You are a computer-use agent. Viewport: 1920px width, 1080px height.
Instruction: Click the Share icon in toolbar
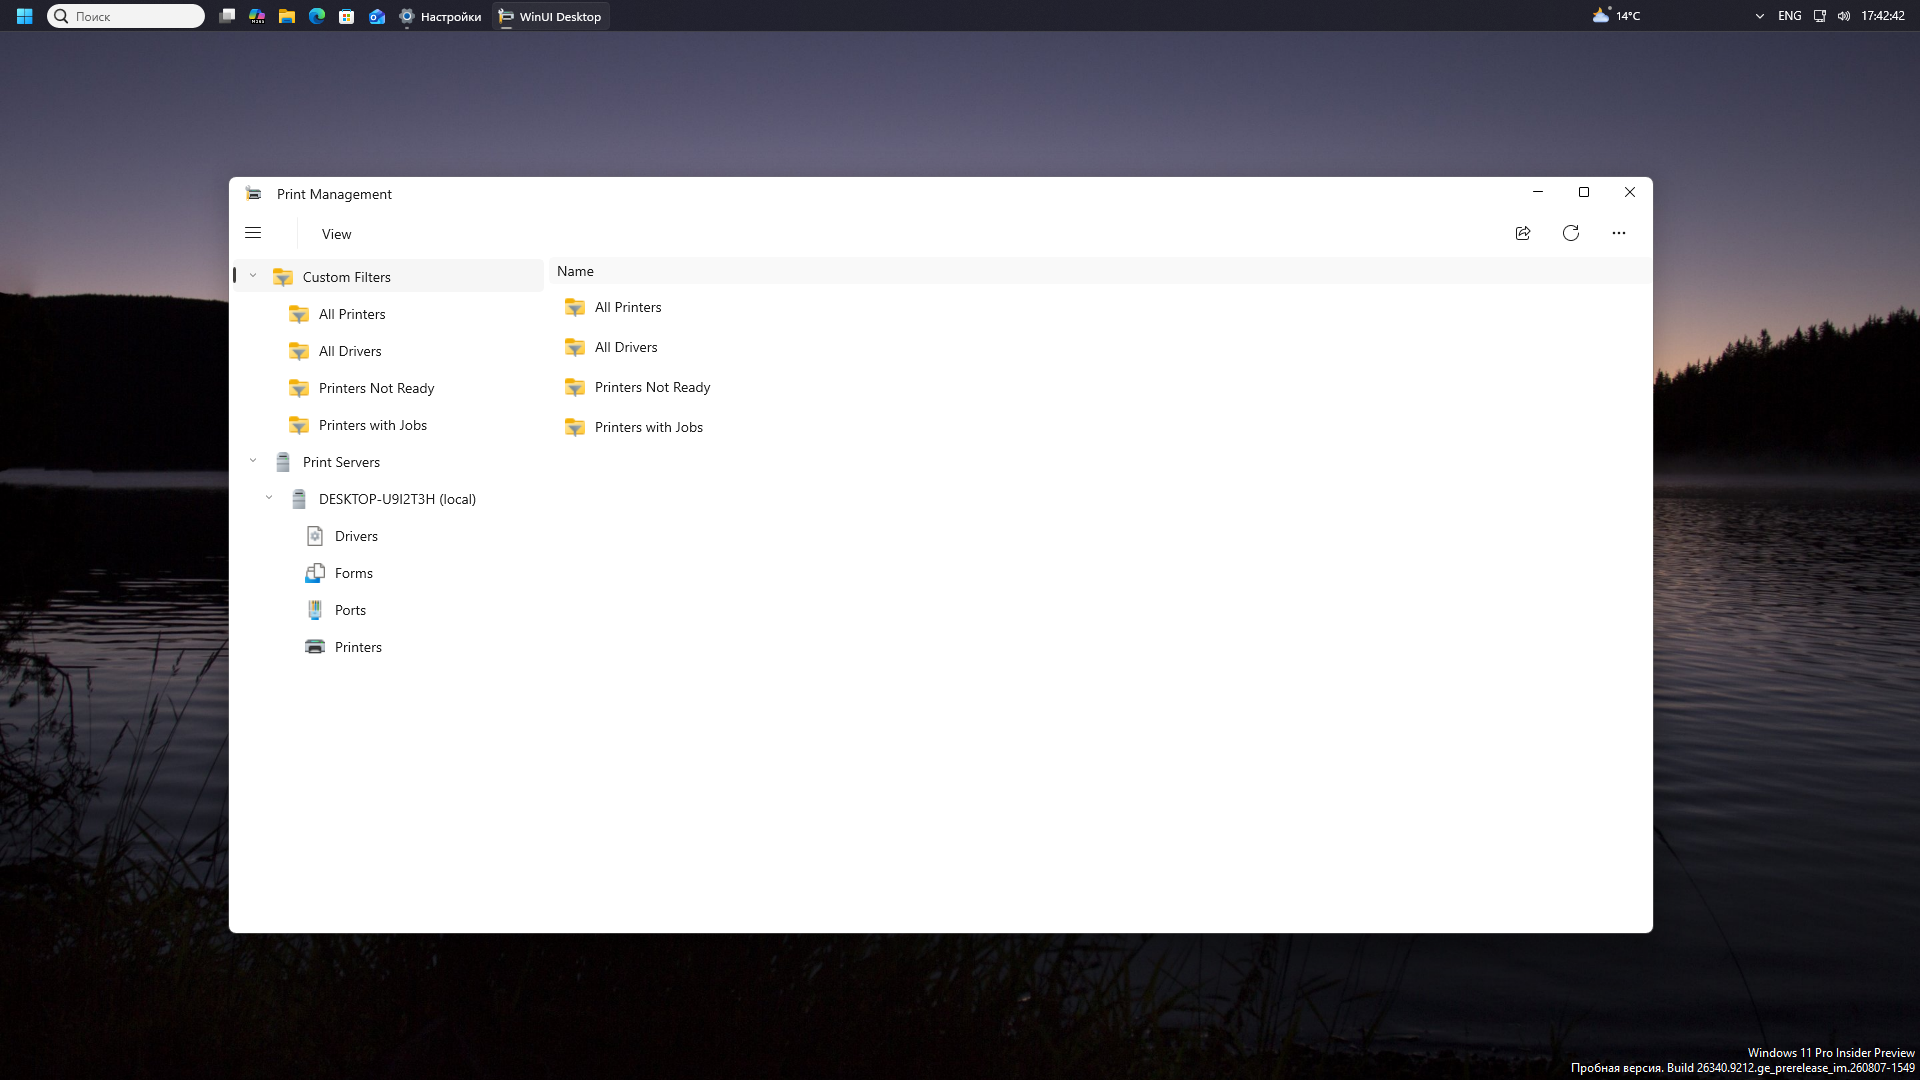point(1523,233)
